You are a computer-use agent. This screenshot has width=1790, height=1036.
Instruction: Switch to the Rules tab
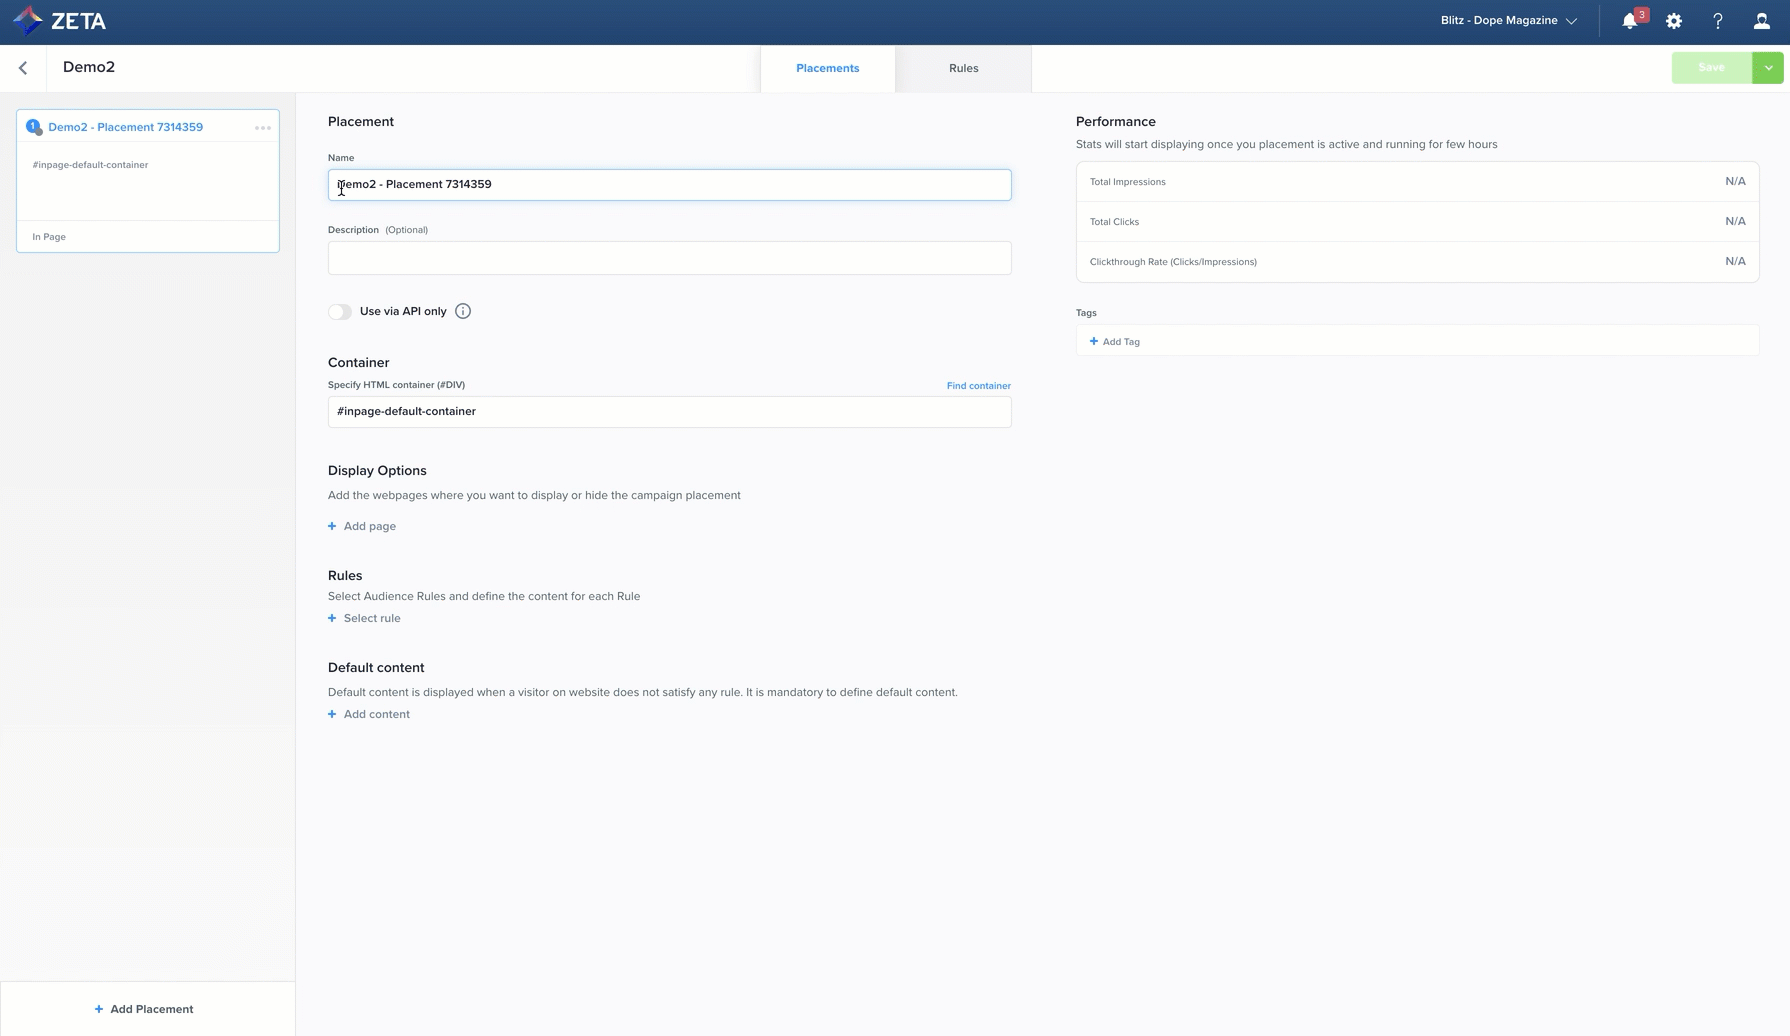pyautogui.click(x=963, y=68)
